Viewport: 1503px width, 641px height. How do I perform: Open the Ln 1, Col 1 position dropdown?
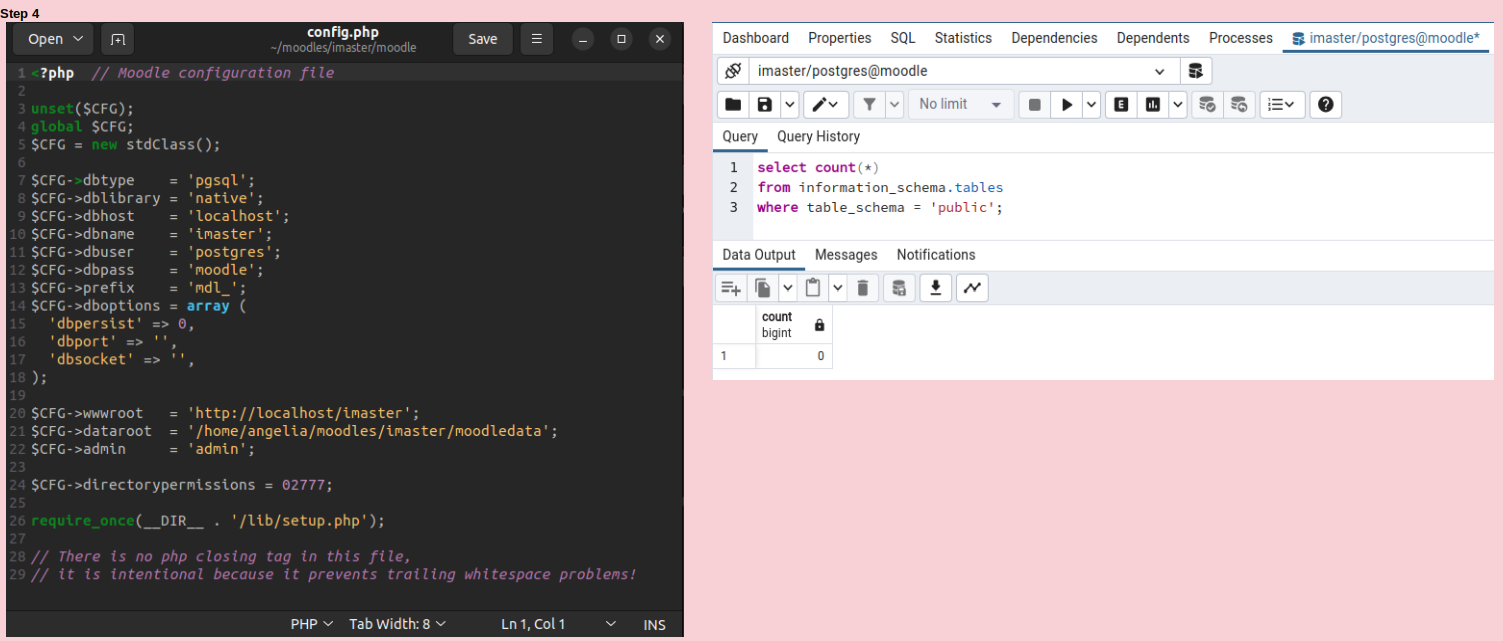(x=558, y=624)
